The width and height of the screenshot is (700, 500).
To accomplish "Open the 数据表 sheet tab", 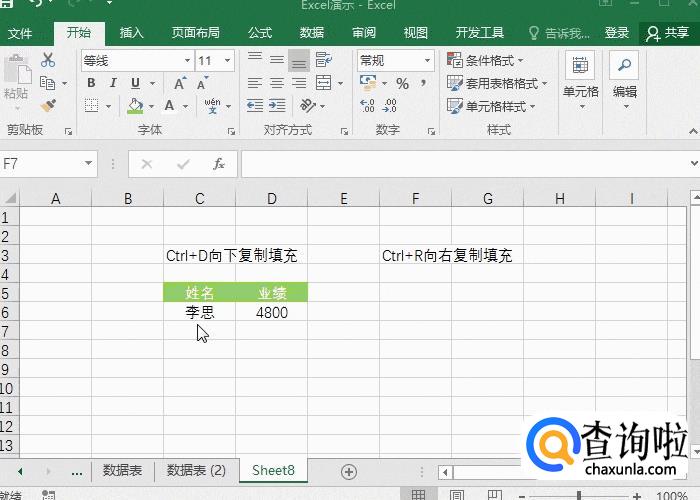I will [122, 470].
